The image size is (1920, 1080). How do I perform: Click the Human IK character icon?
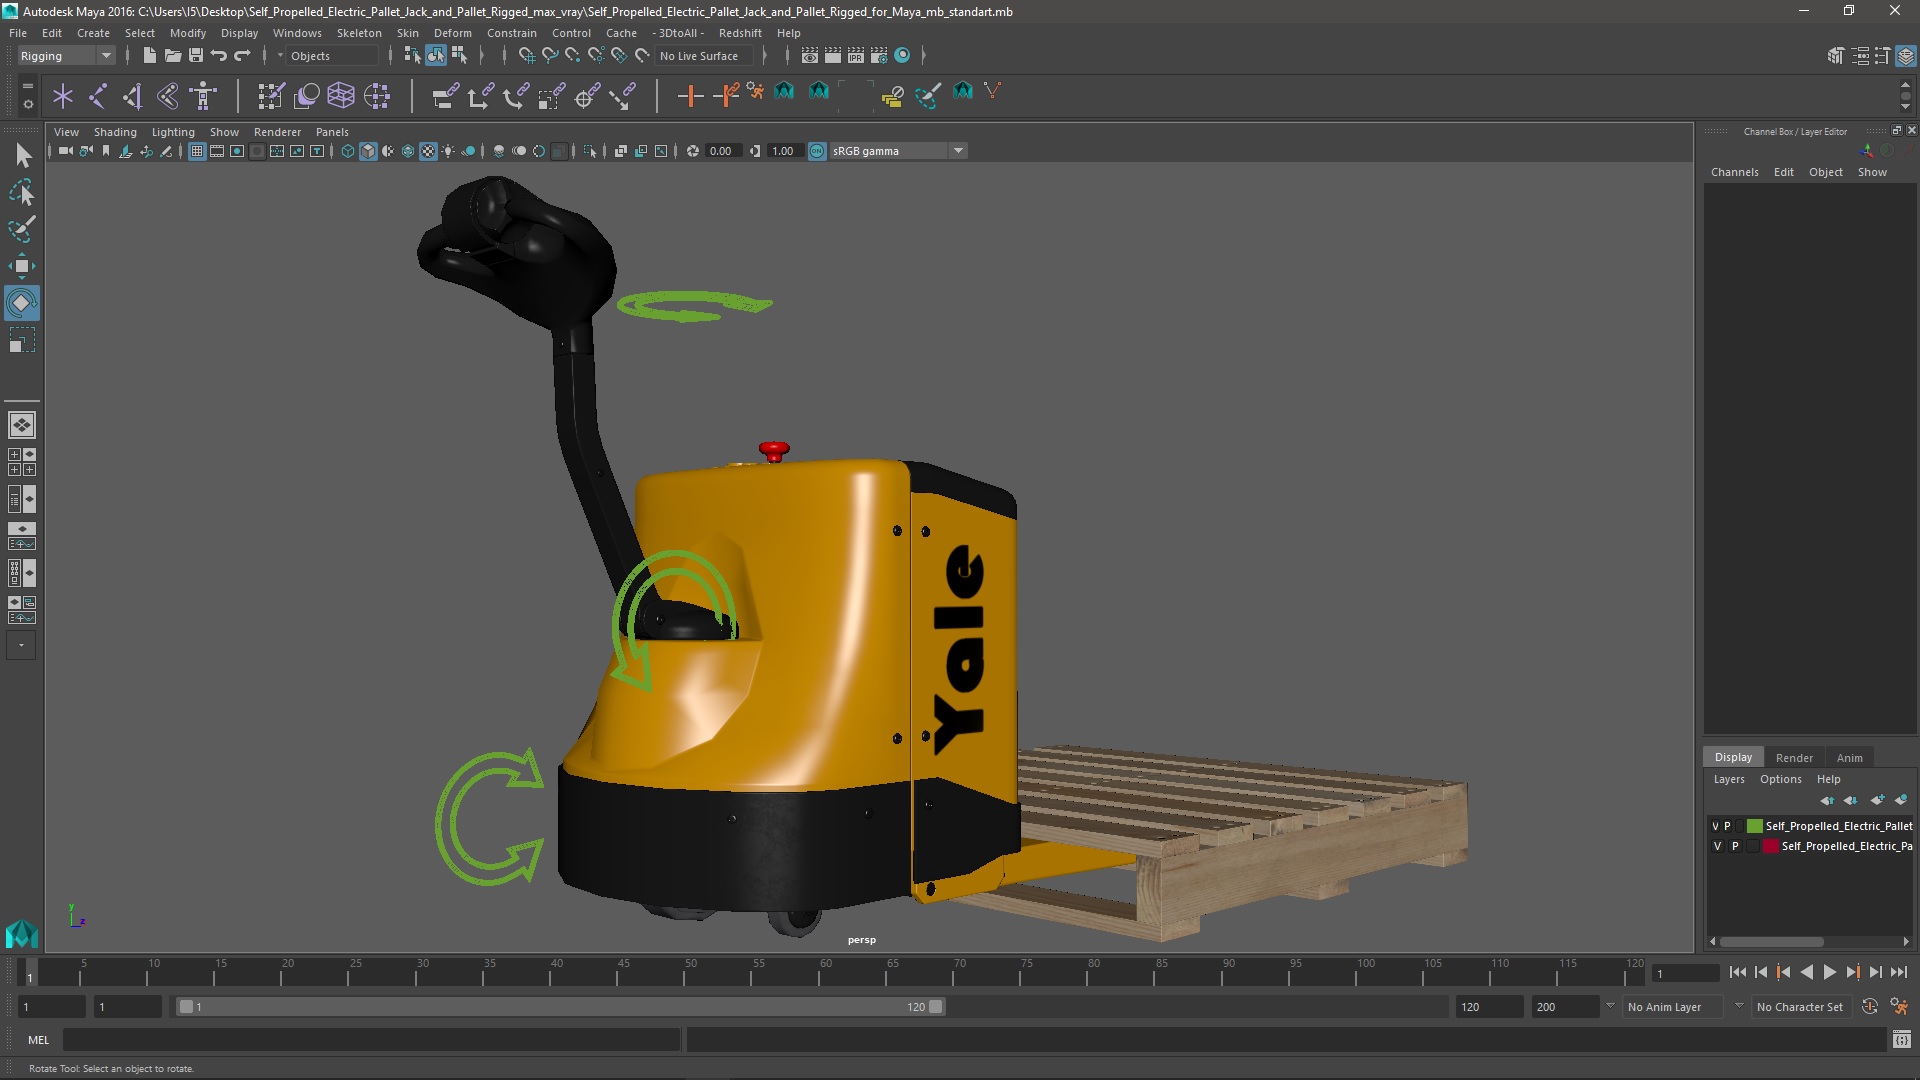pyautogui.click(x=203, y=96)
